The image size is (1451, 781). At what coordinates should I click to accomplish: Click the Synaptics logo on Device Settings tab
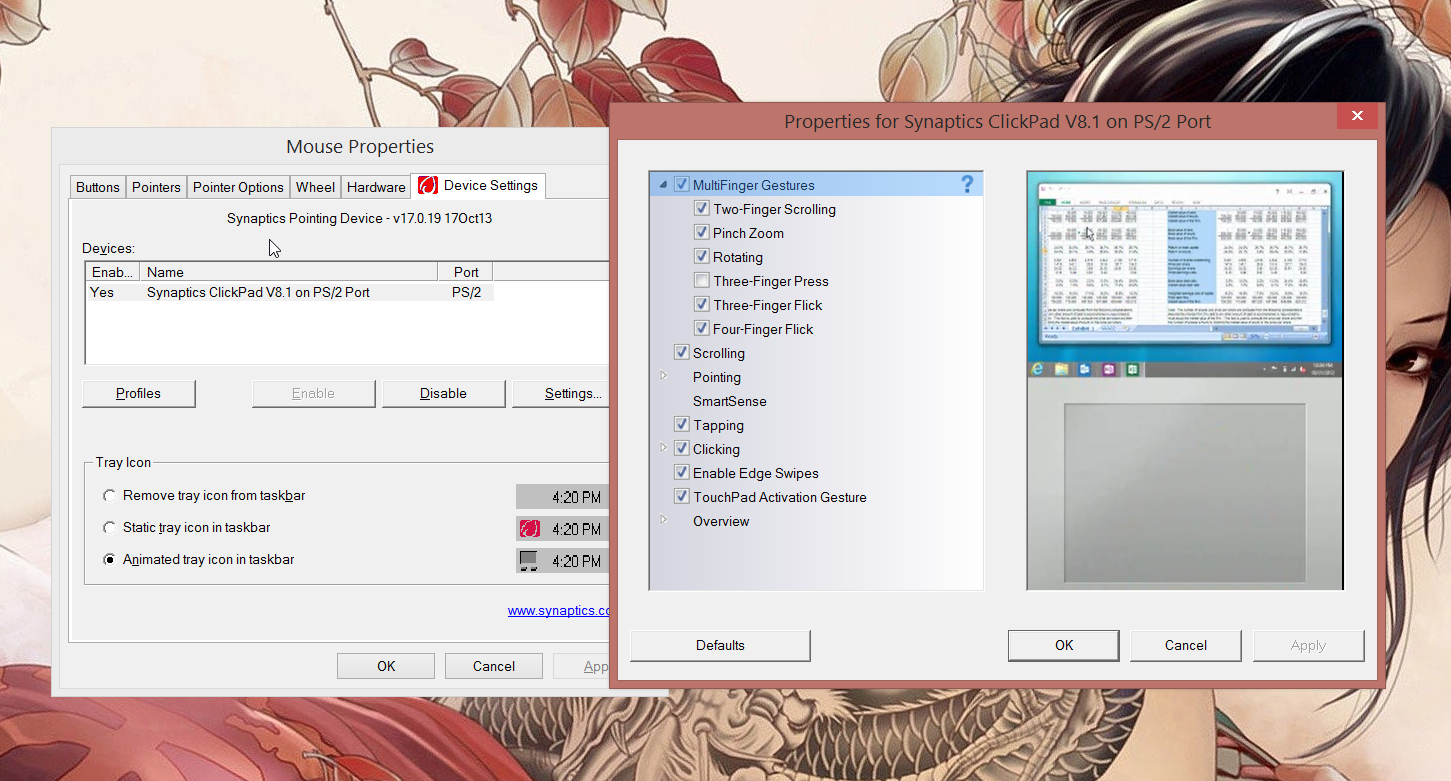[x=428, y=185]
